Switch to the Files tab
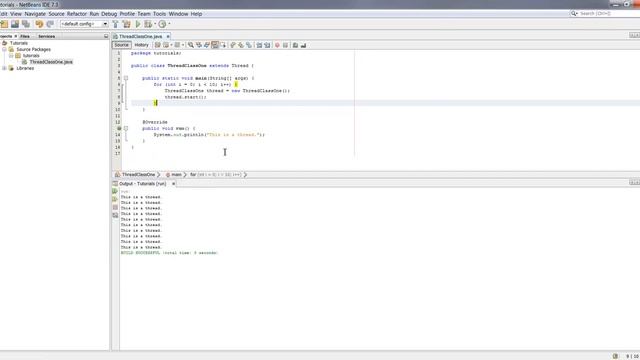The image size is (640, 360). point(25,36)
